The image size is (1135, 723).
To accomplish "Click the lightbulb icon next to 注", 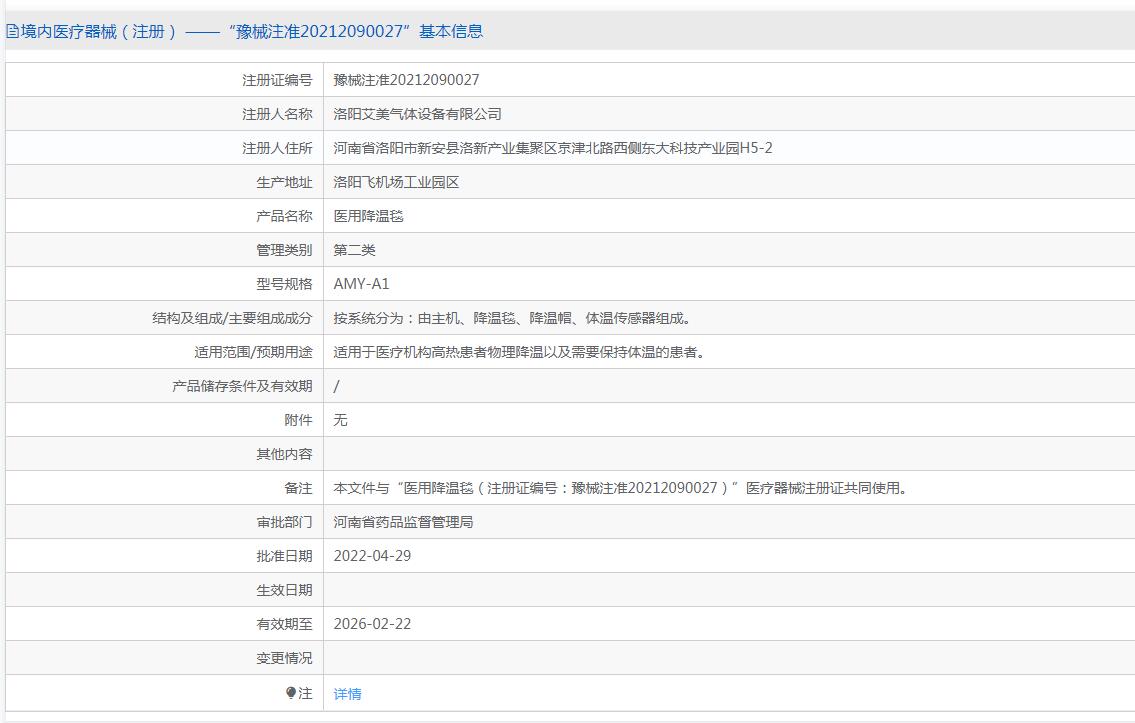I will 291,693.
